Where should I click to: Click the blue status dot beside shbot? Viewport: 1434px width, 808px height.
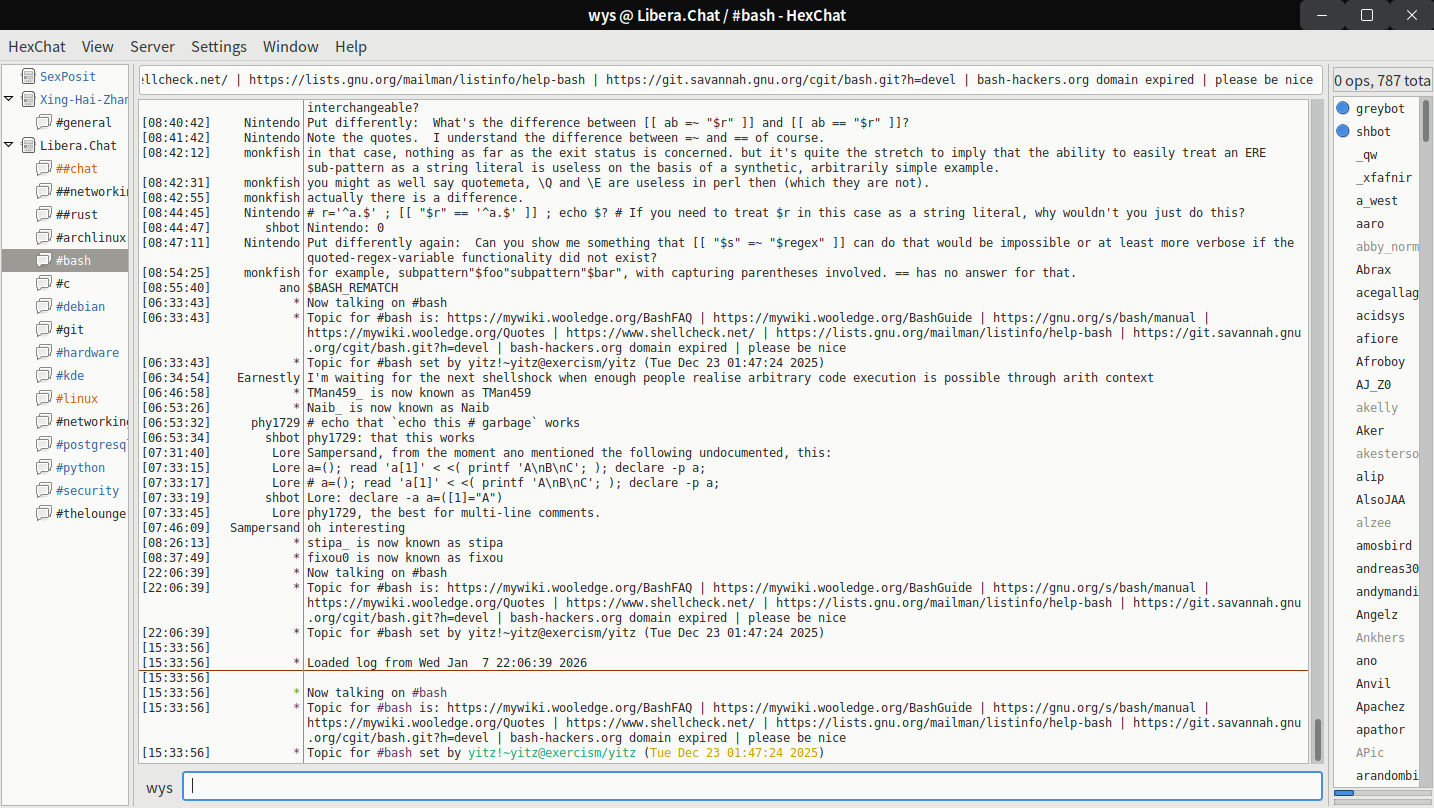(1343, 131)
